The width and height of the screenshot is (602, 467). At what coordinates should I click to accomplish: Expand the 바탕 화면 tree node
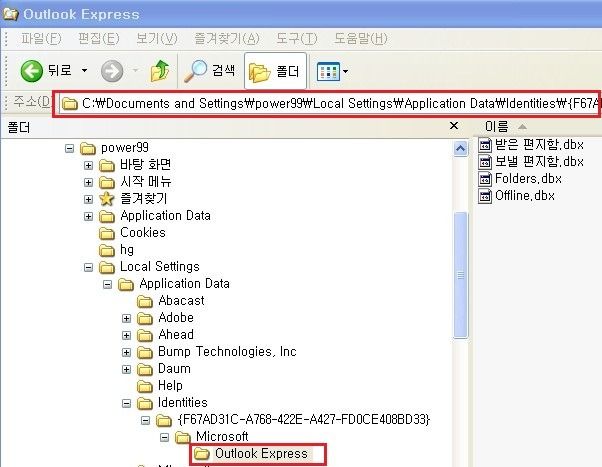88,166
